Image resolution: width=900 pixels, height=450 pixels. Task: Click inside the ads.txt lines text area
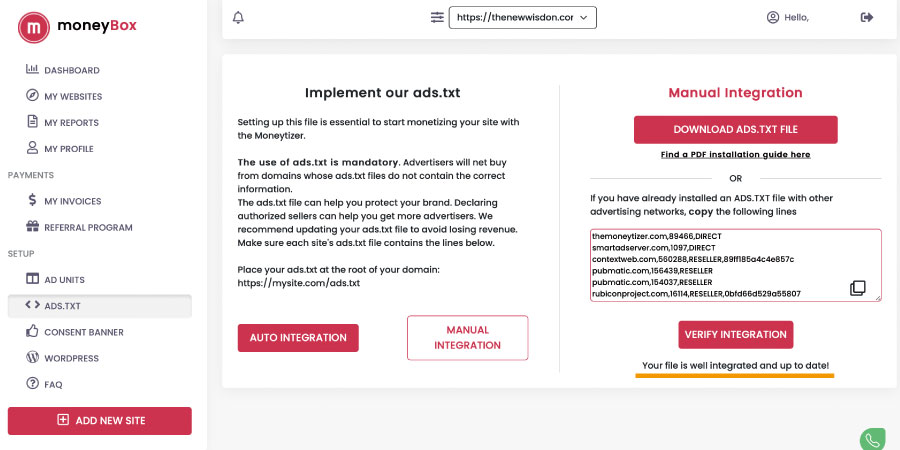click(717, 265)
